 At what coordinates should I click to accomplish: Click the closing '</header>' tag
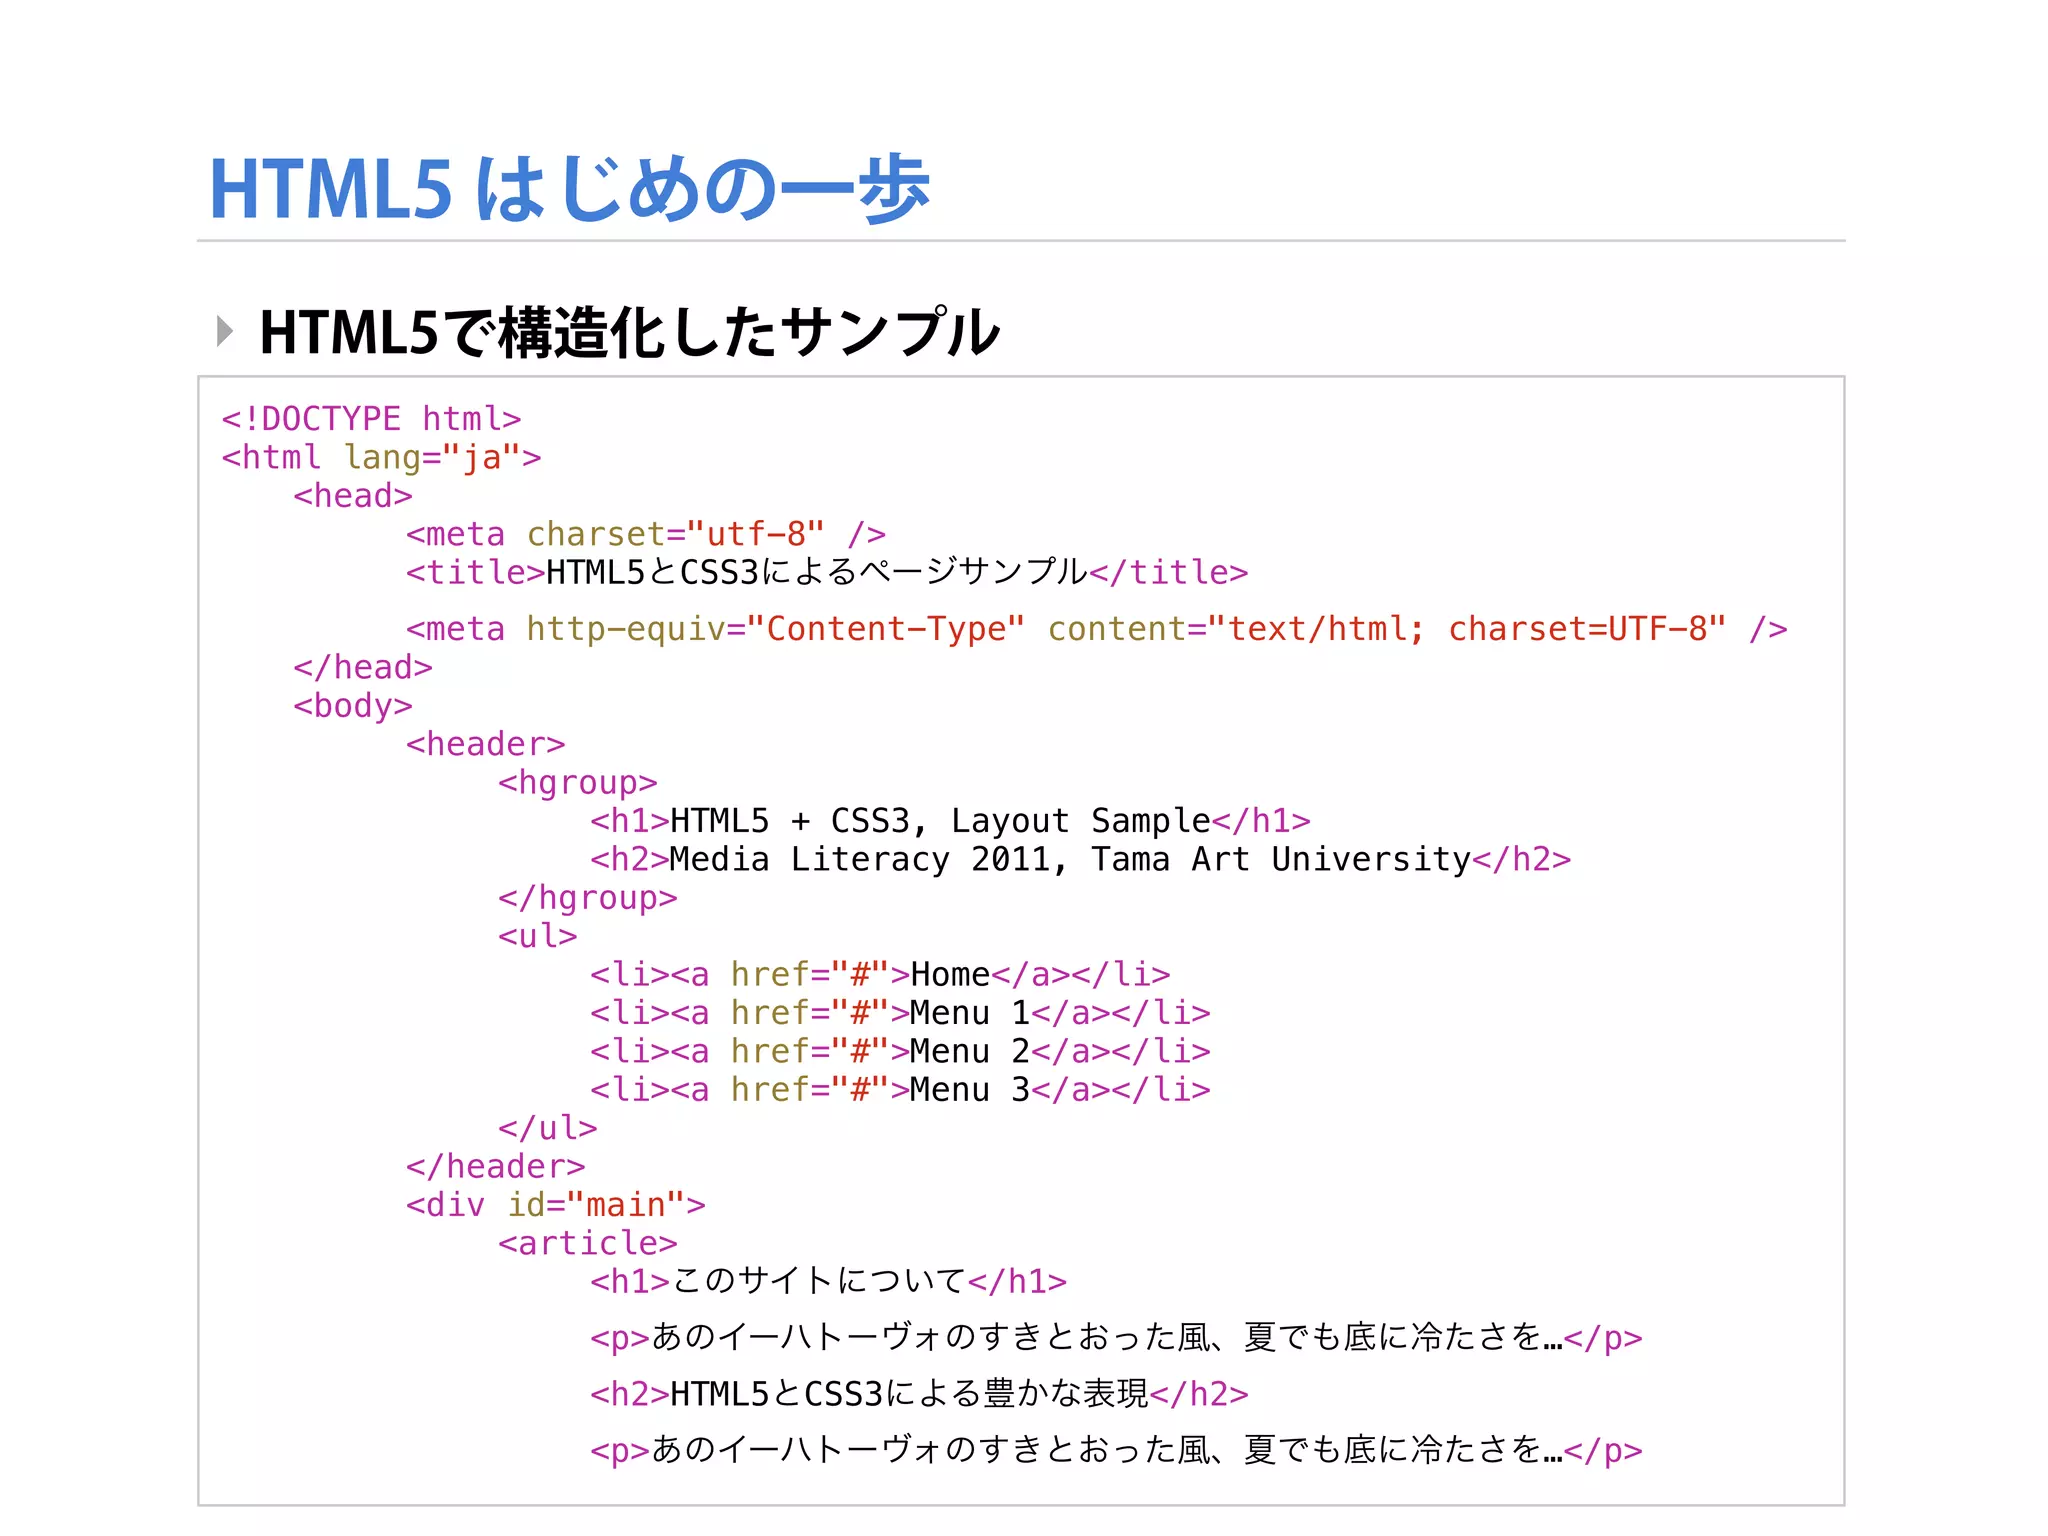click(x=496, y=1166)
